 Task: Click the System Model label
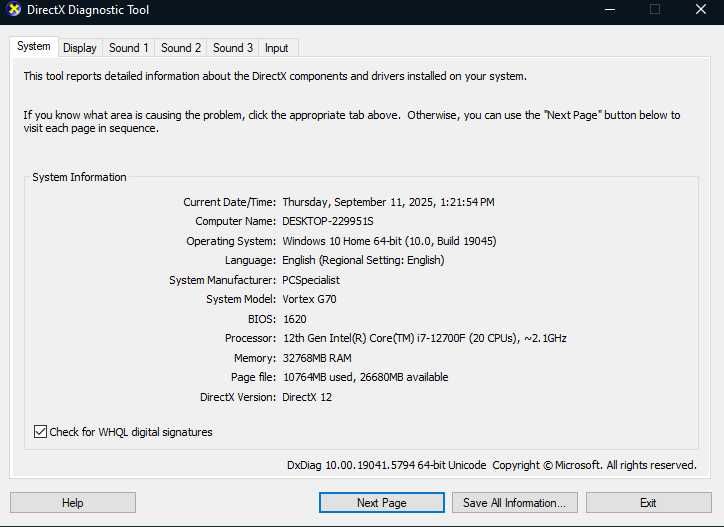point(241,299)
